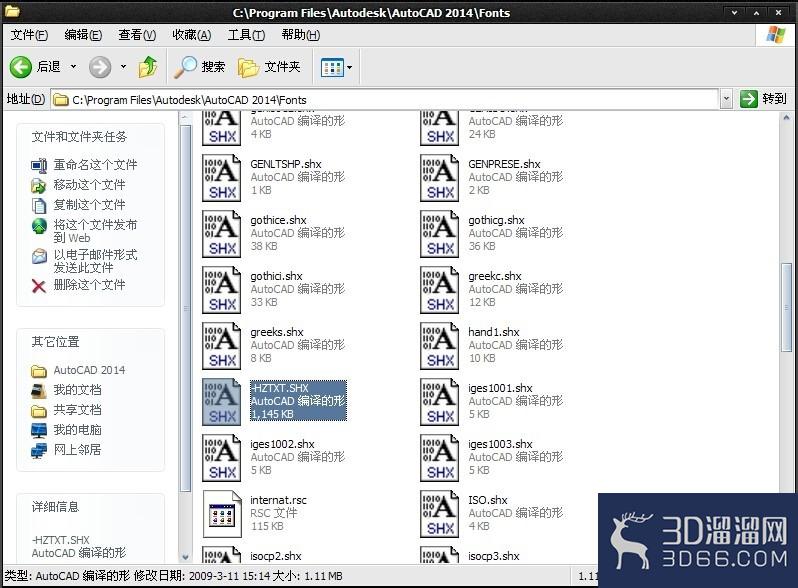Select the iges1002.shx file icon

click(x=221, y=458)
